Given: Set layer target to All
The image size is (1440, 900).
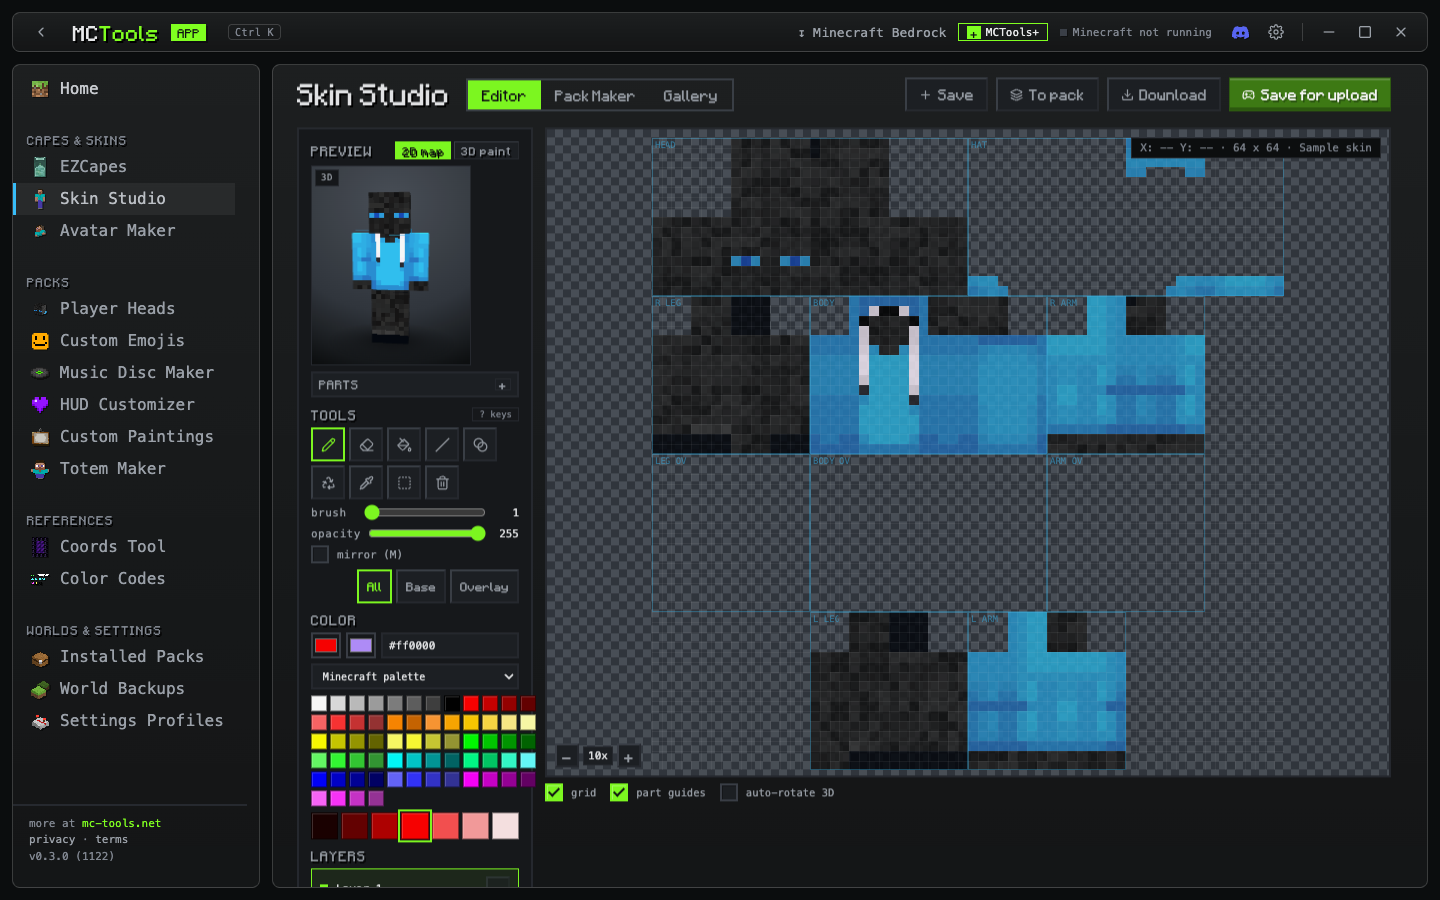Looking at the screenshot, I should click(x=374, y=587).
